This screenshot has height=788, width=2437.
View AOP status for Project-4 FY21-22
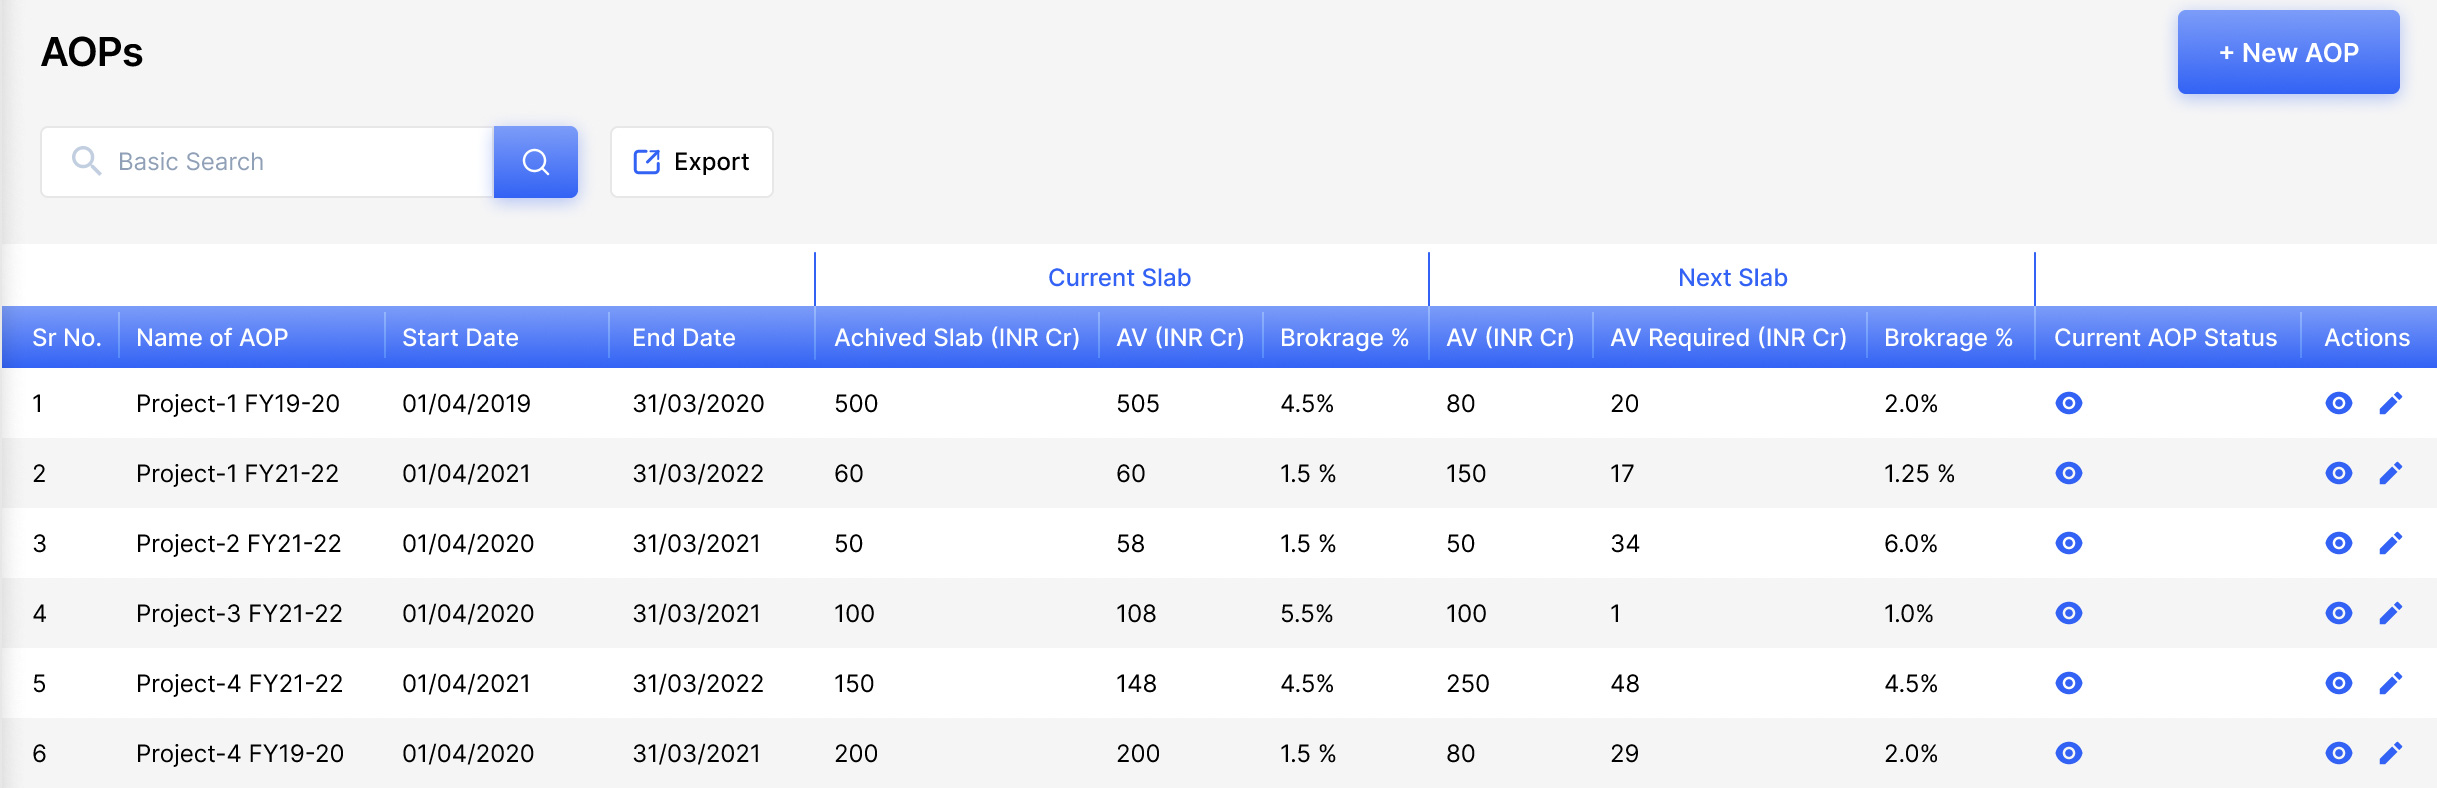point(2068,683)
